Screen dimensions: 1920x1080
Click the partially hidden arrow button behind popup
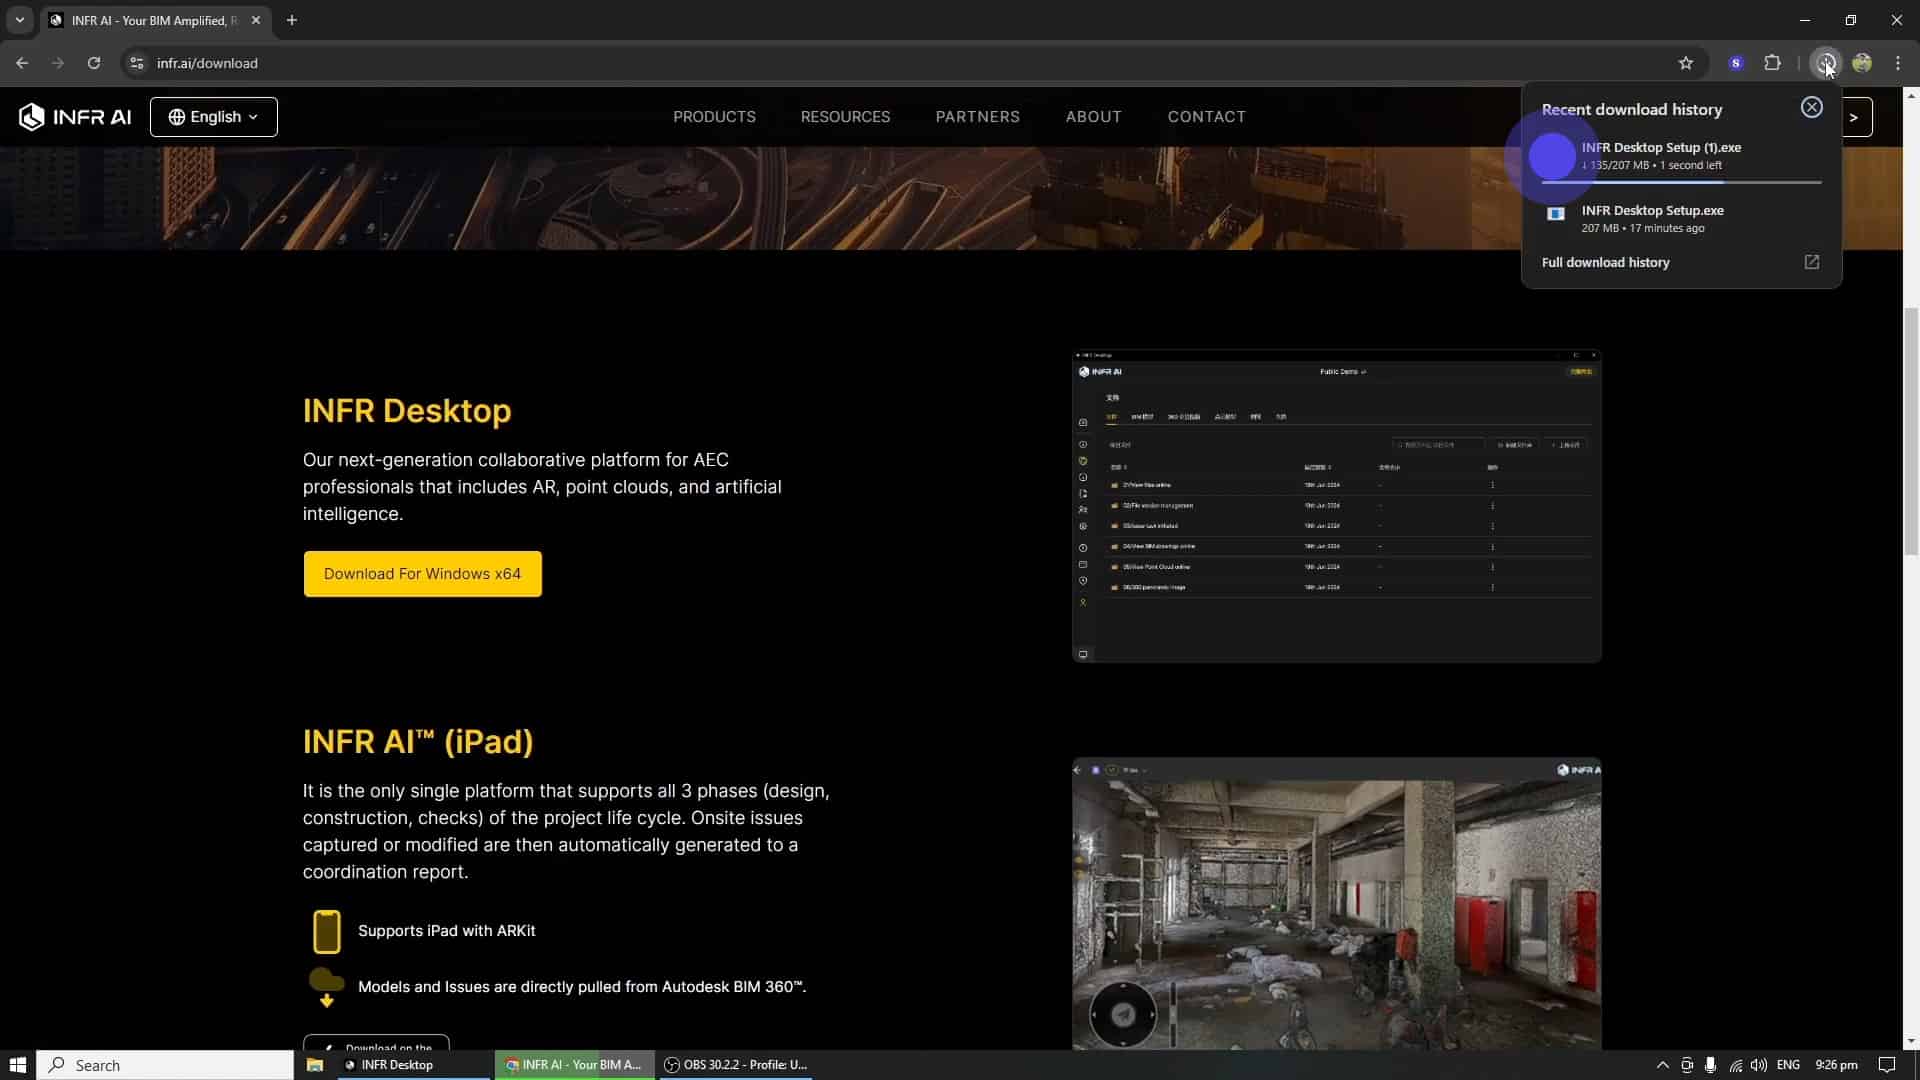click(1856, 117)
